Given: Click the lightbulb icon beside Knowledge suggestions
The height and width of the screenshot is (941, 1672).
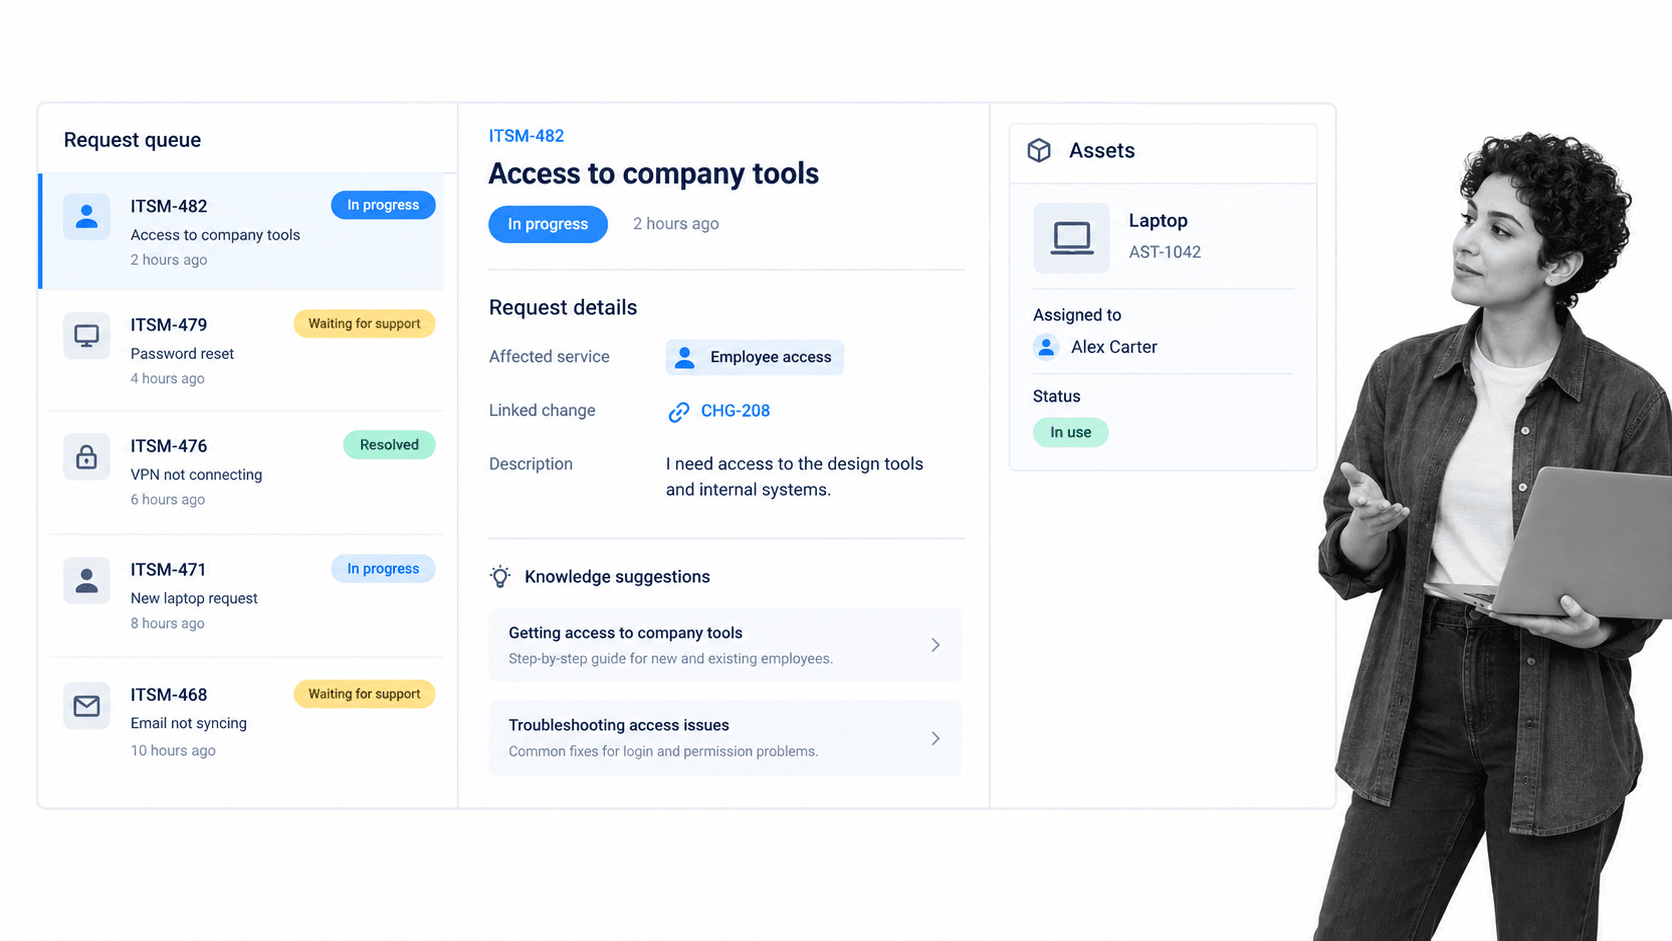Looking at the screenshot, I should point(500,576).
